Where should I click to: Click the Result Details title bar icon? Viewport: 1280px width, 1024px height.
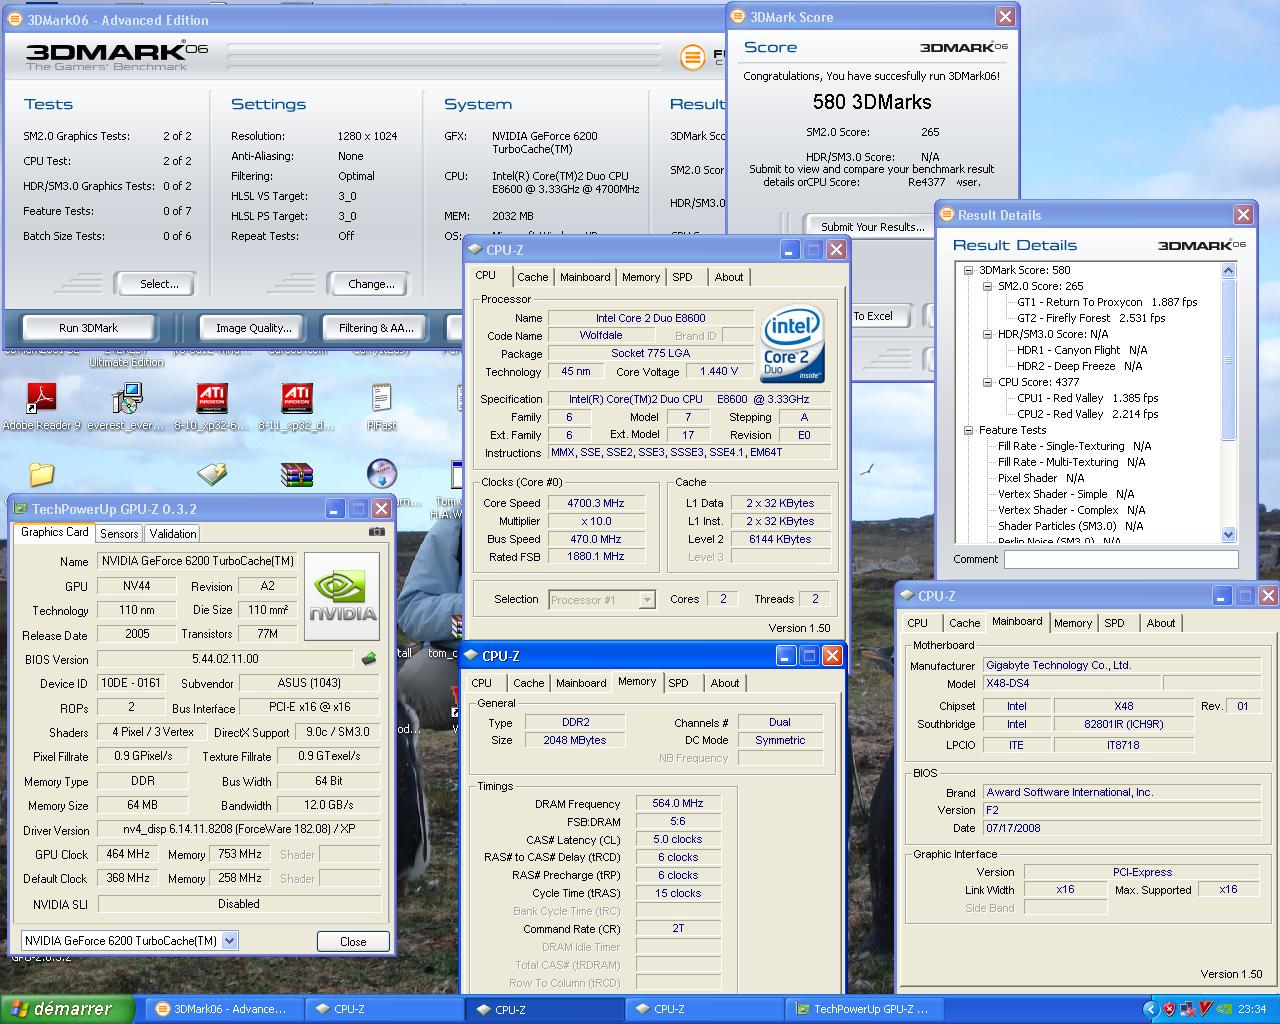(946, 215)
